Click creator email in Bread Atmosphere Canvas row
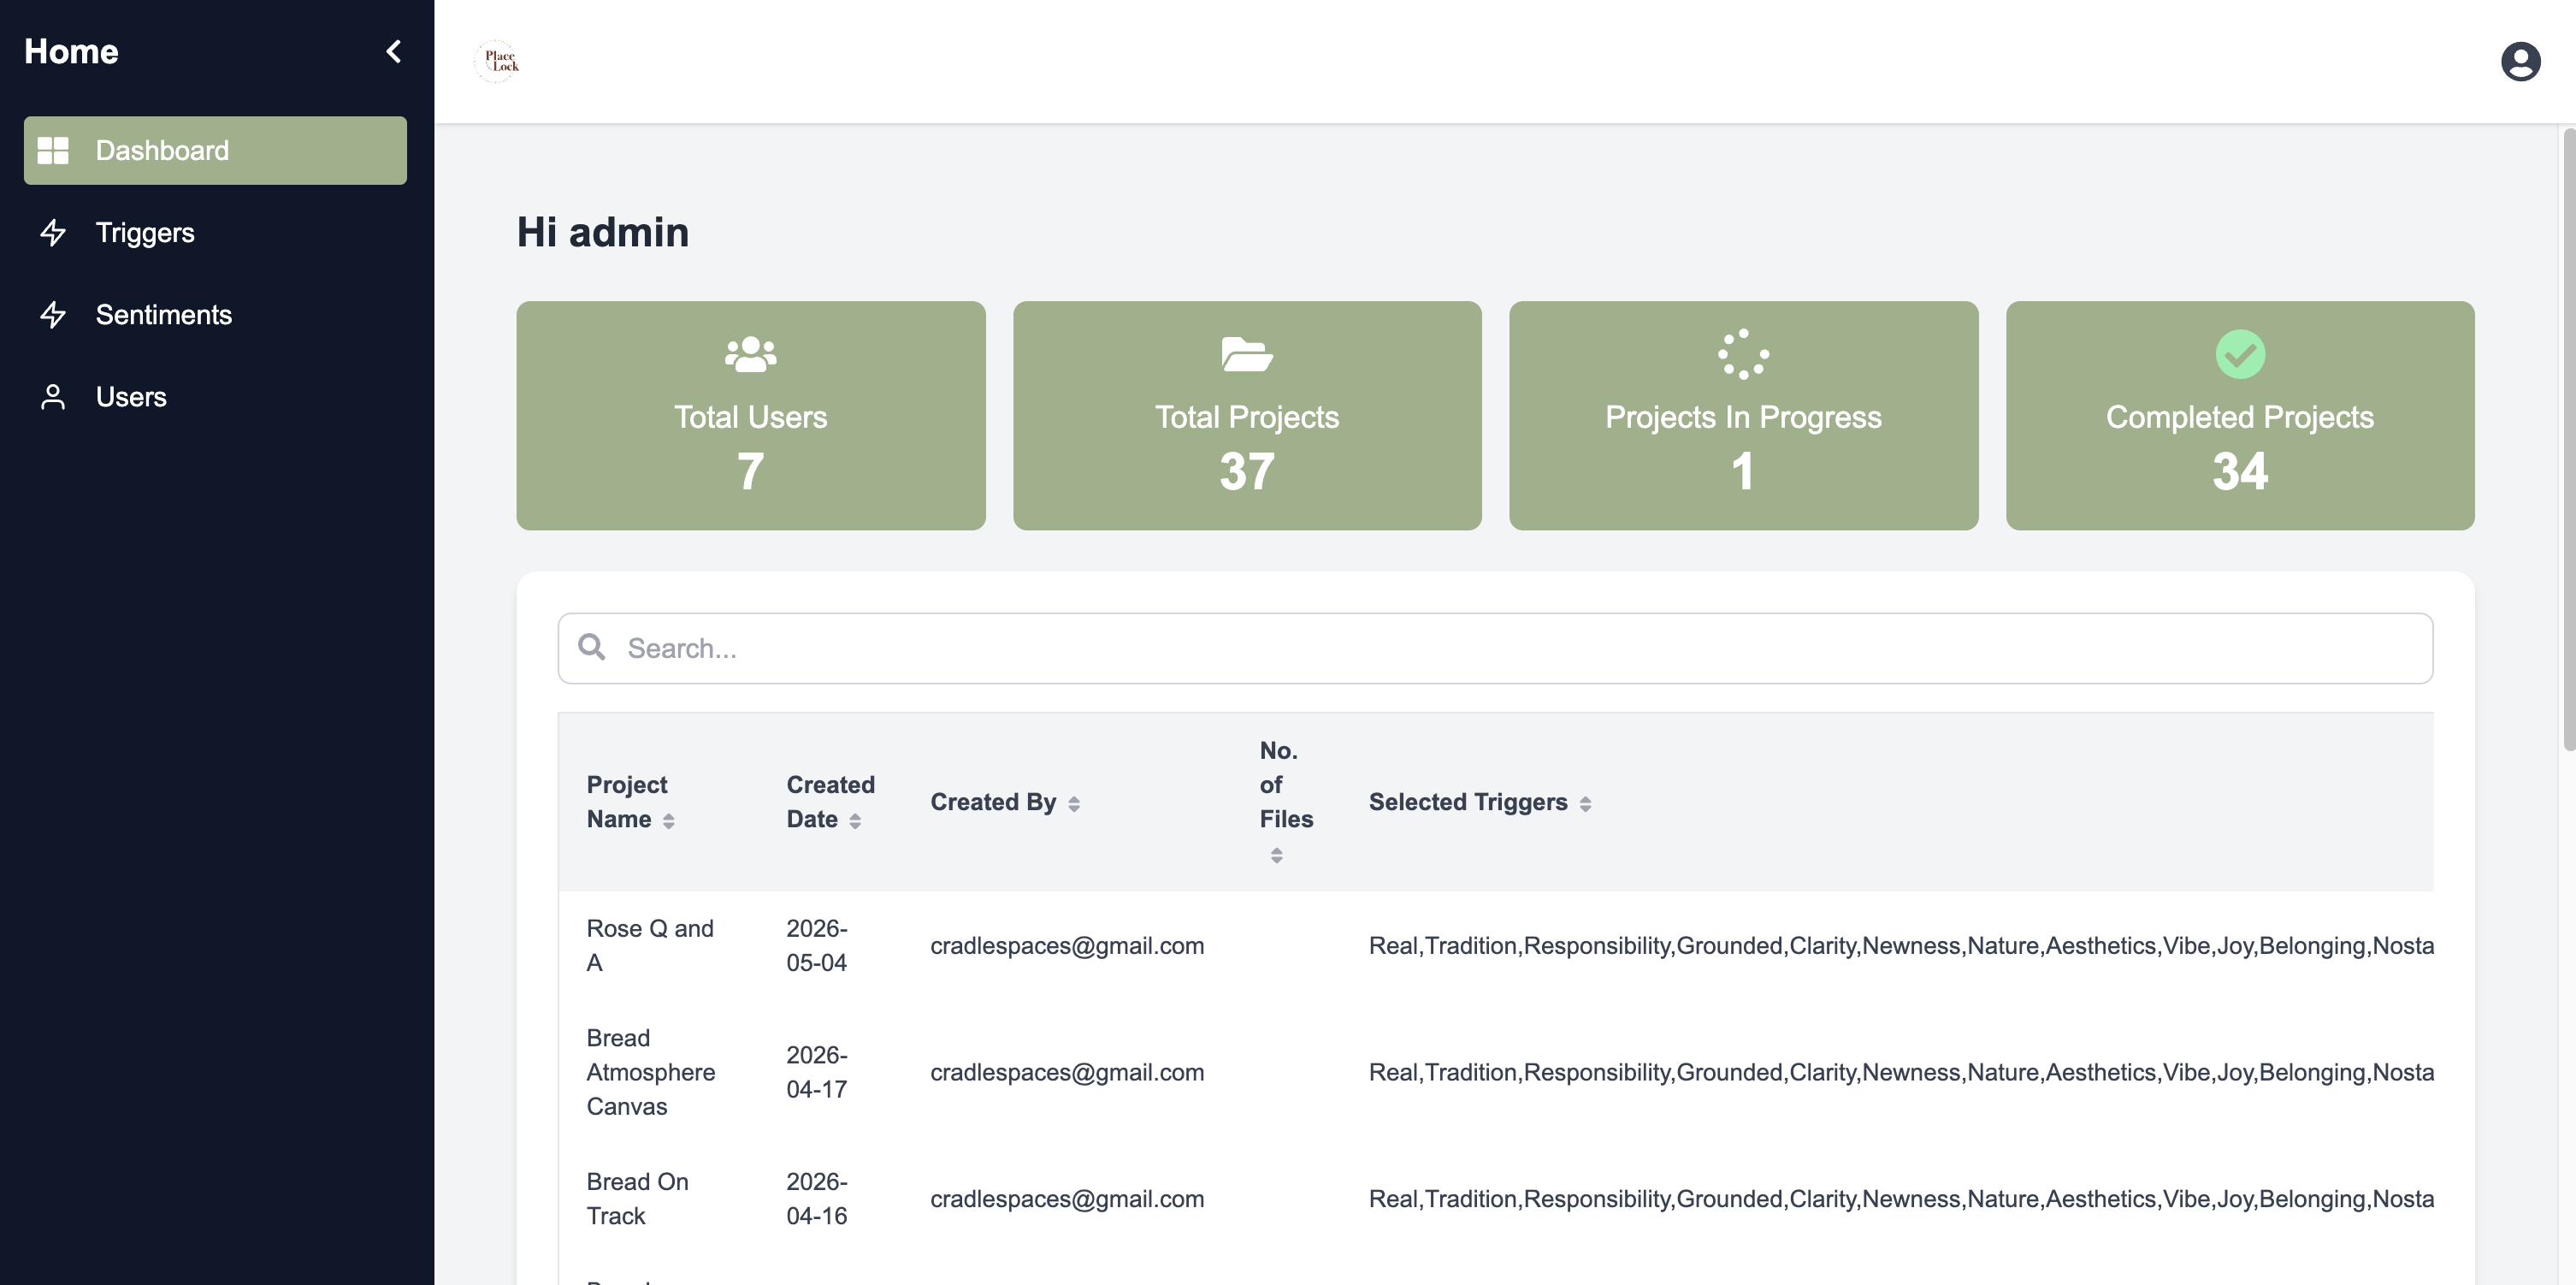 pos(1067,1072)
